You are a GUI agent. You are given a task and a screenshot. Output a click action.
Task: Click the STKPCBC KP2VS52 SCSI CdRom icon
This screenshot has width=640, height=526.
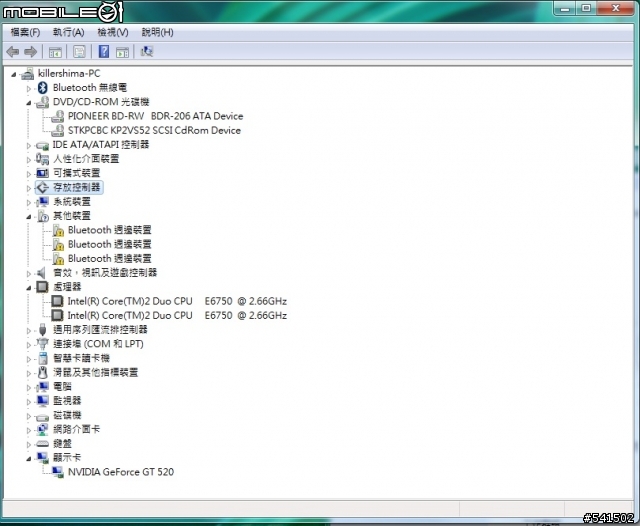click(x=58, y=131)
